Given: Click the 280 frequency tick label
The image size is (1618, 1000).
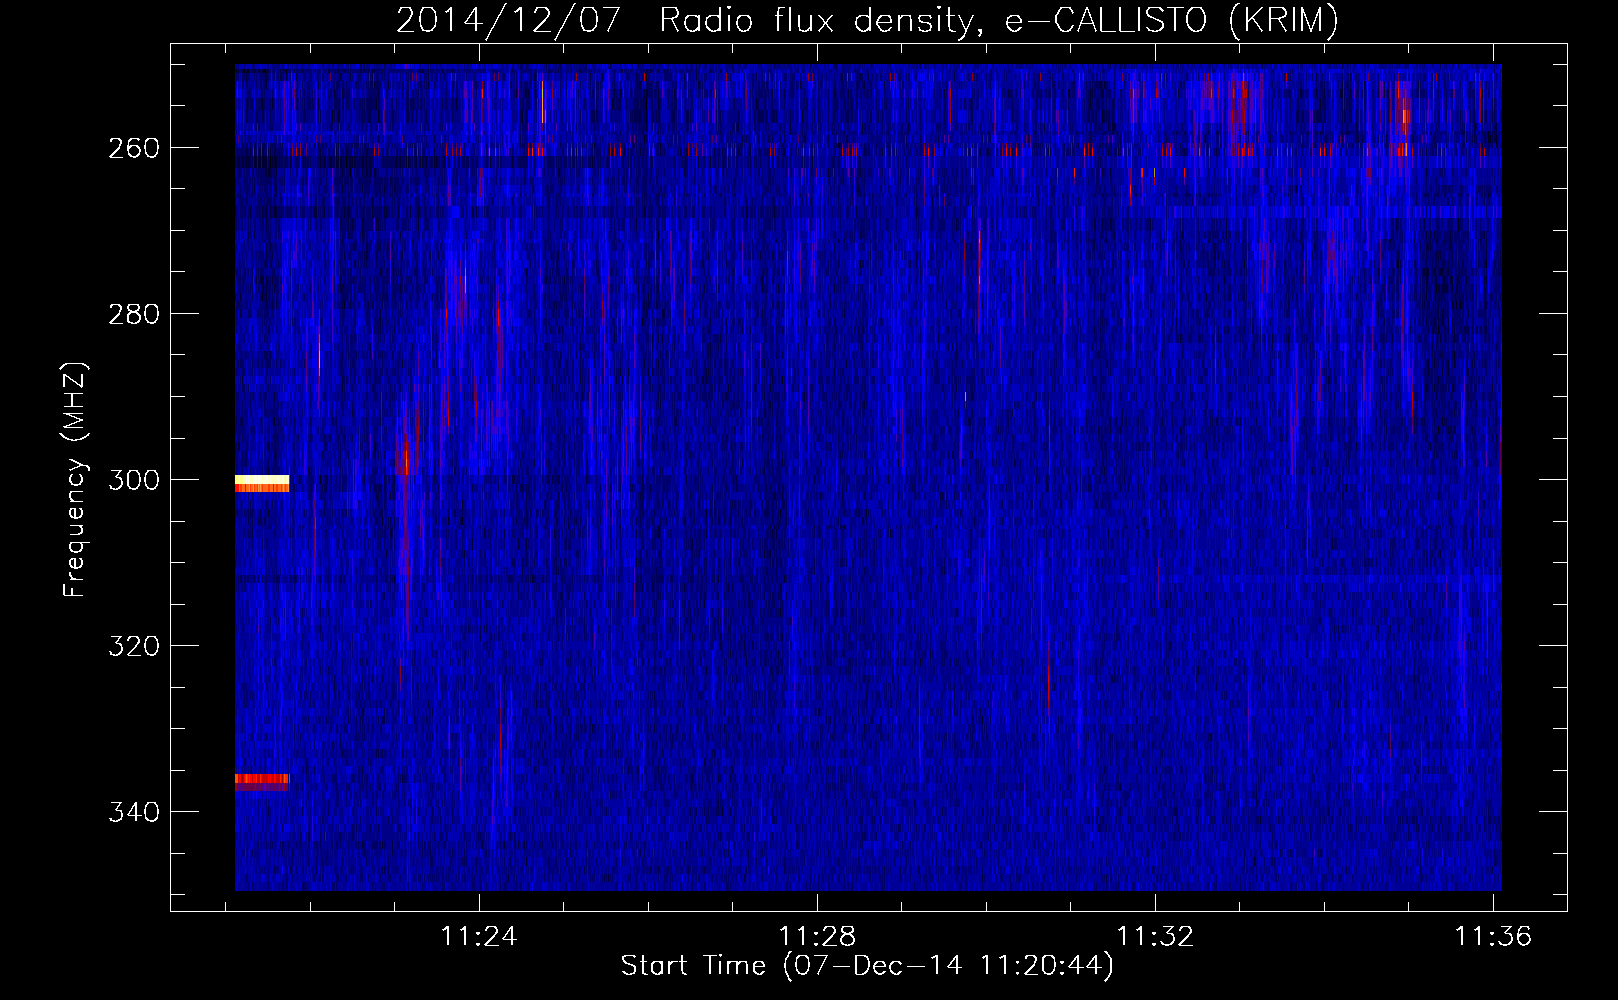Looking at the screenshot, I should [x=132, y=314].
